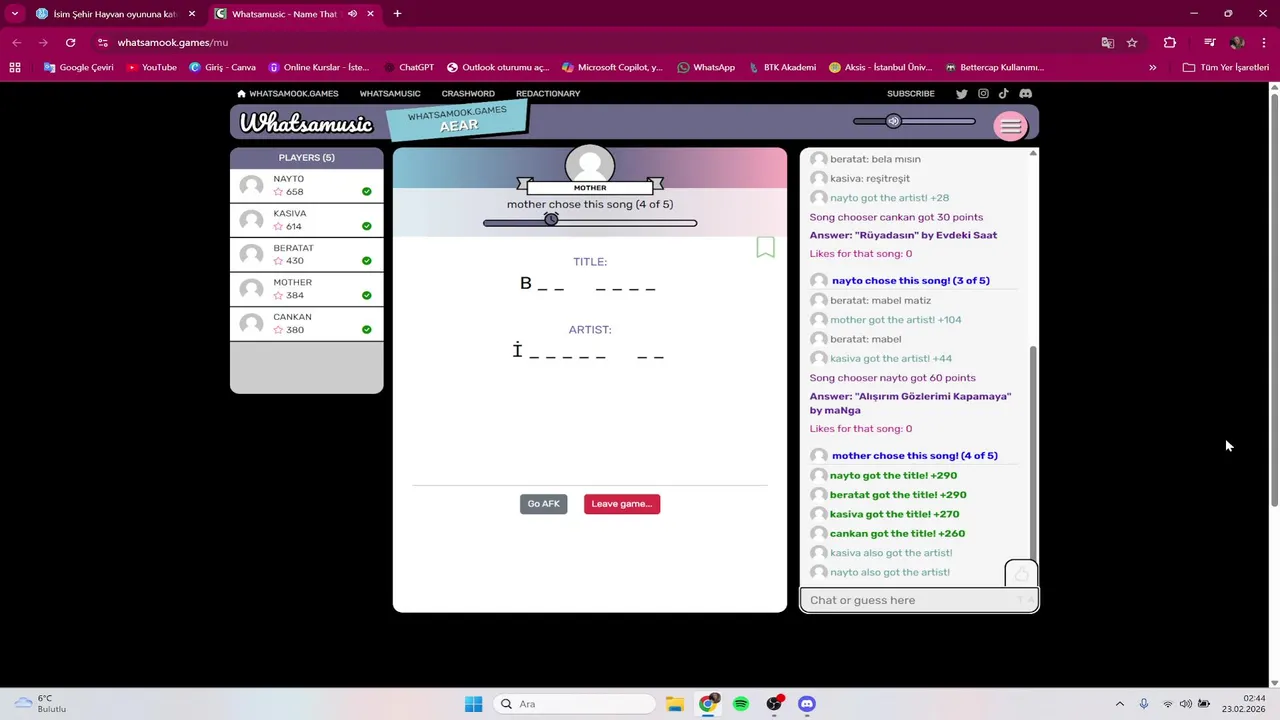Click the Chrome translate page icon

1107,43
